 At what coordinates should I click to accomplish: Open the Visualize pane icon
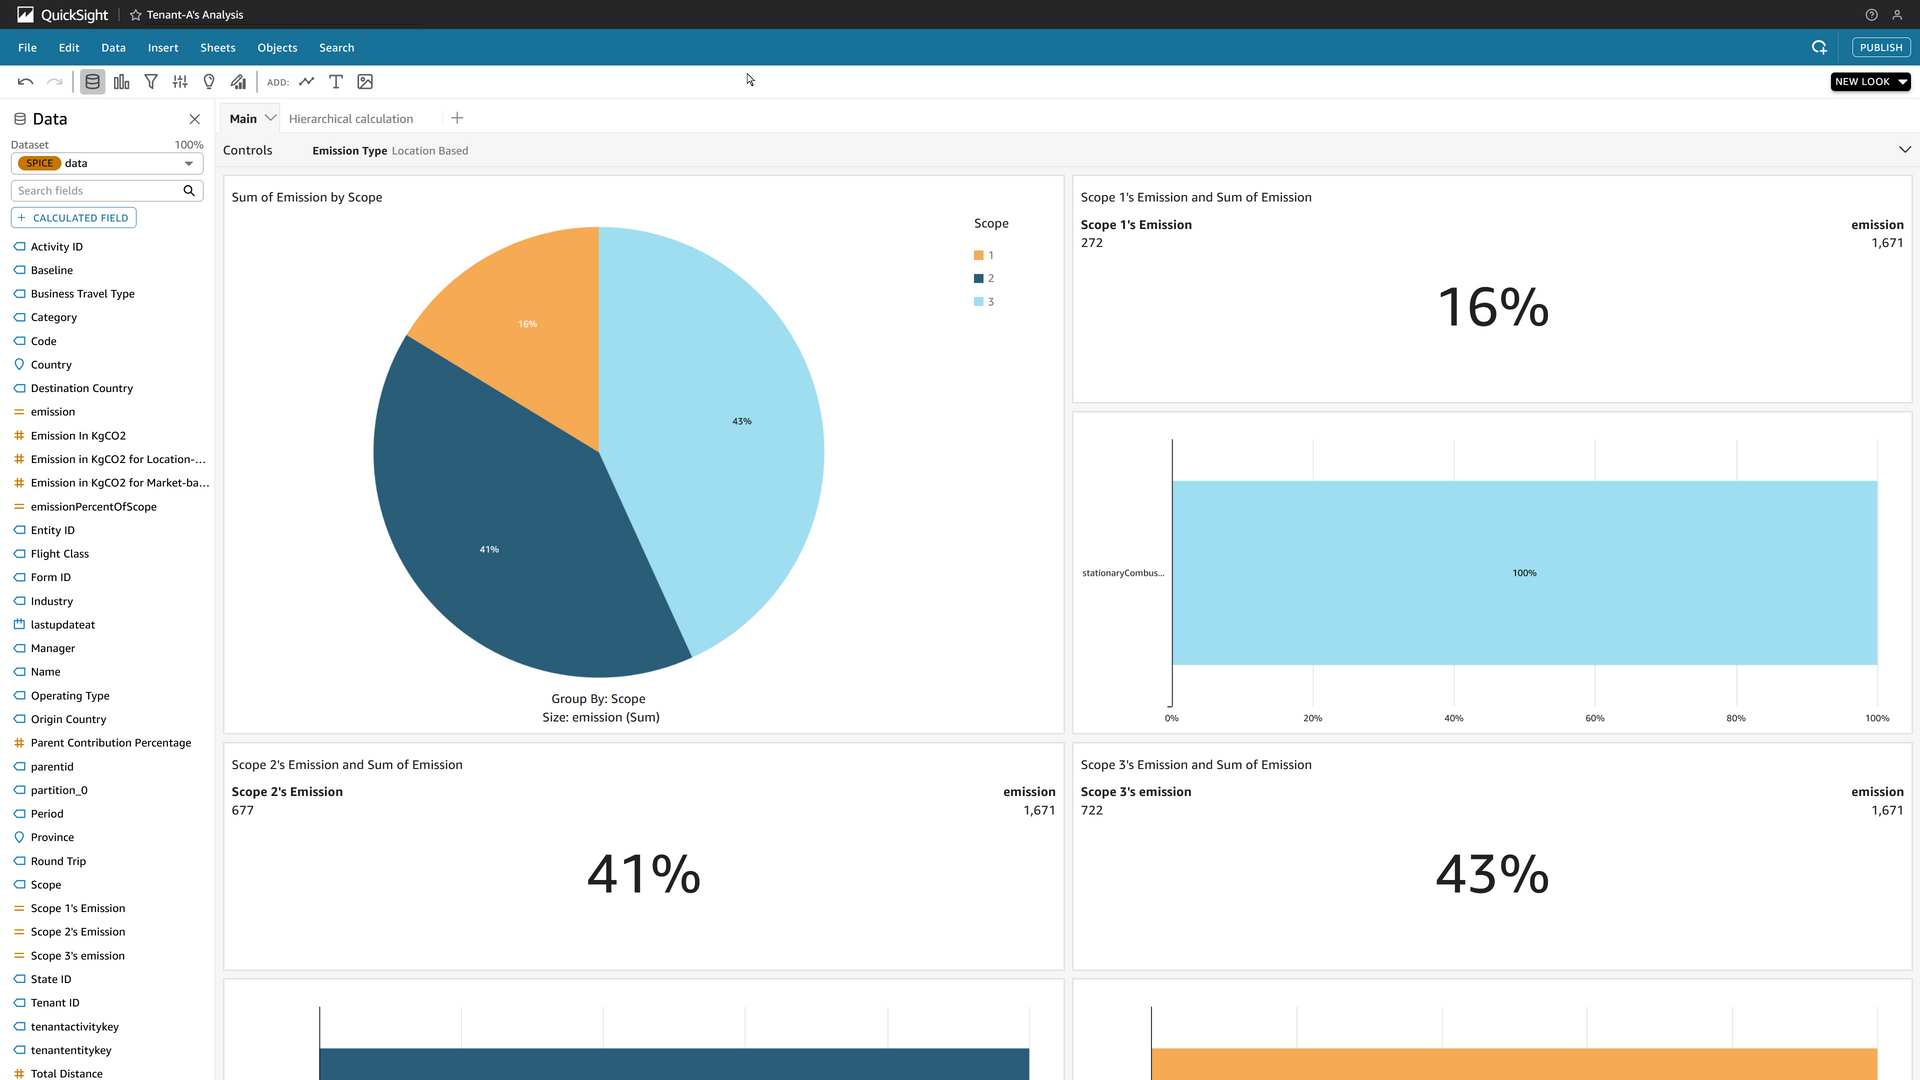pos(122,82)
